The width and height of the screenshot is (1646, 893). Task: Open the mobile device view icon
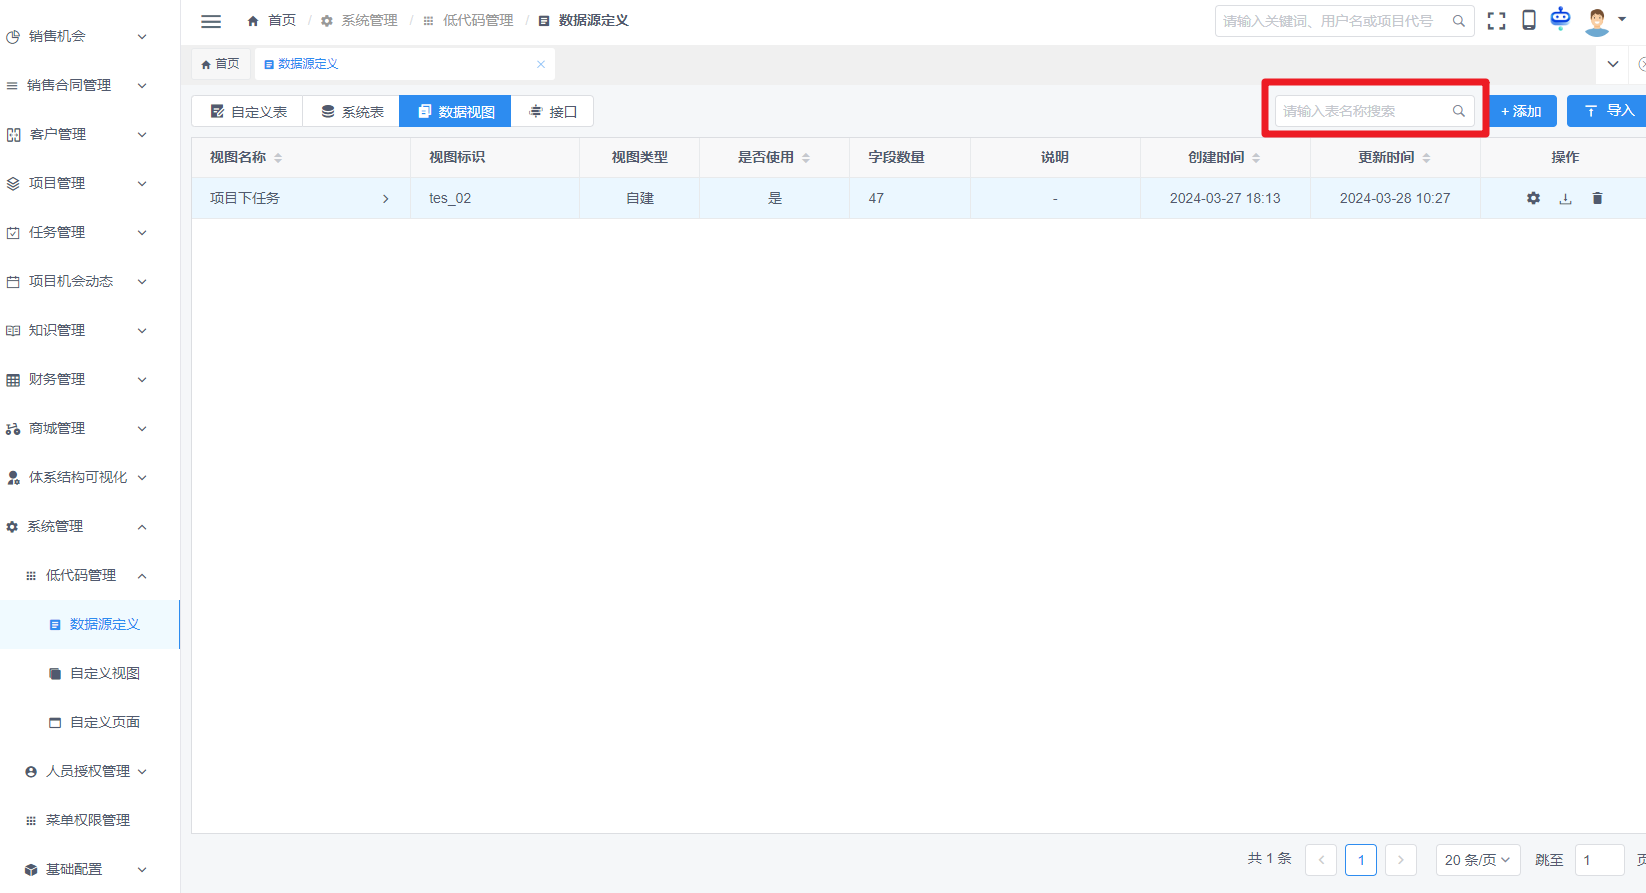1528,21
